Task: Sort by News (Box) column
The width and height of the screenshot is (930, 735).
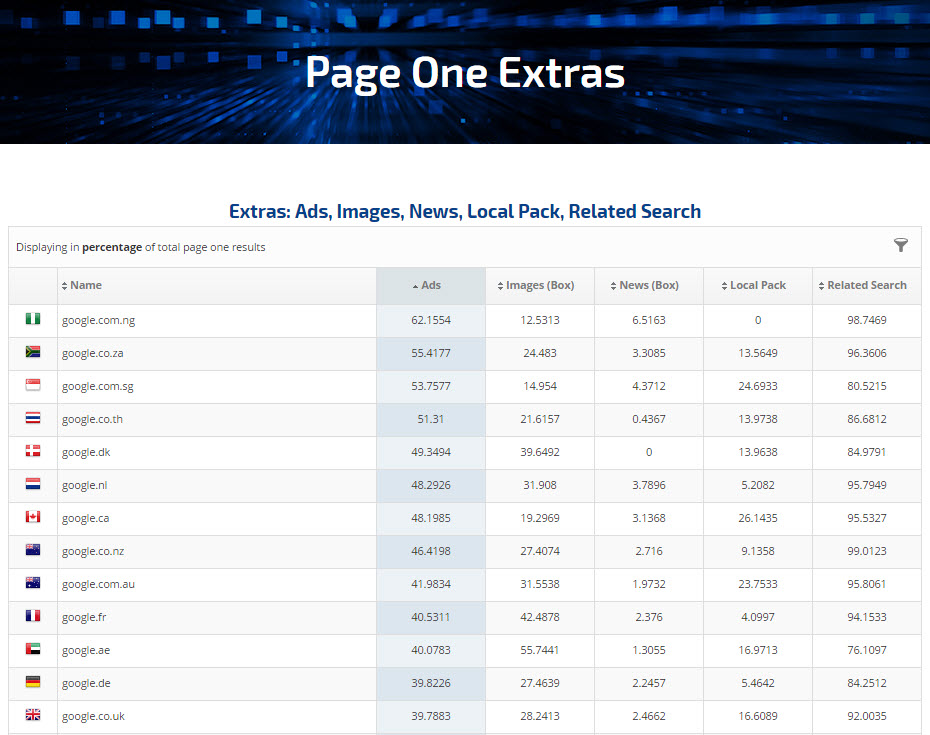Action: 648,286
